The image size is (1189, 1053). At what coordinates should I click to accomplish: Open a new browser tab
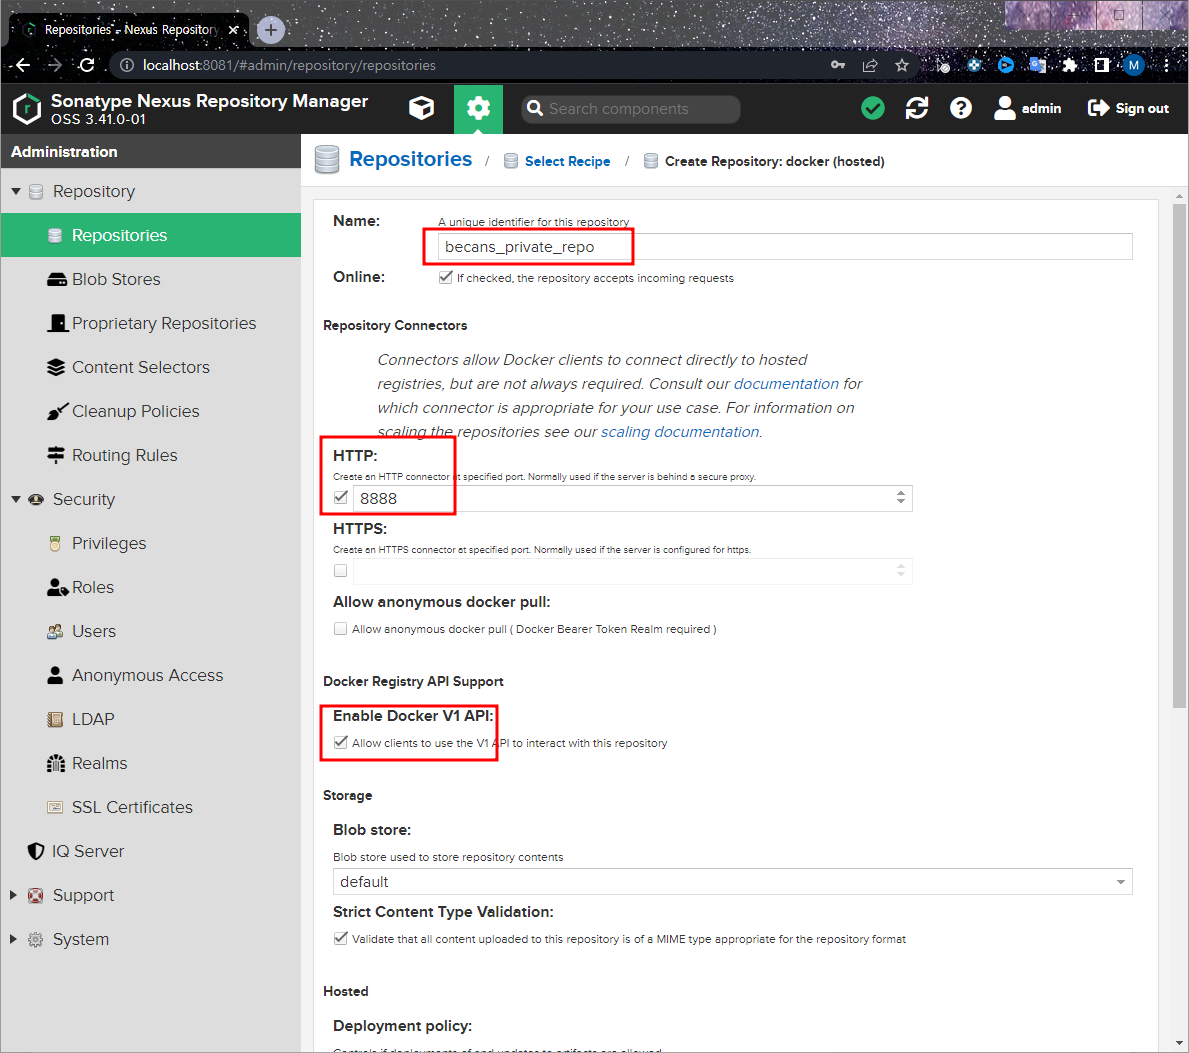271,30
